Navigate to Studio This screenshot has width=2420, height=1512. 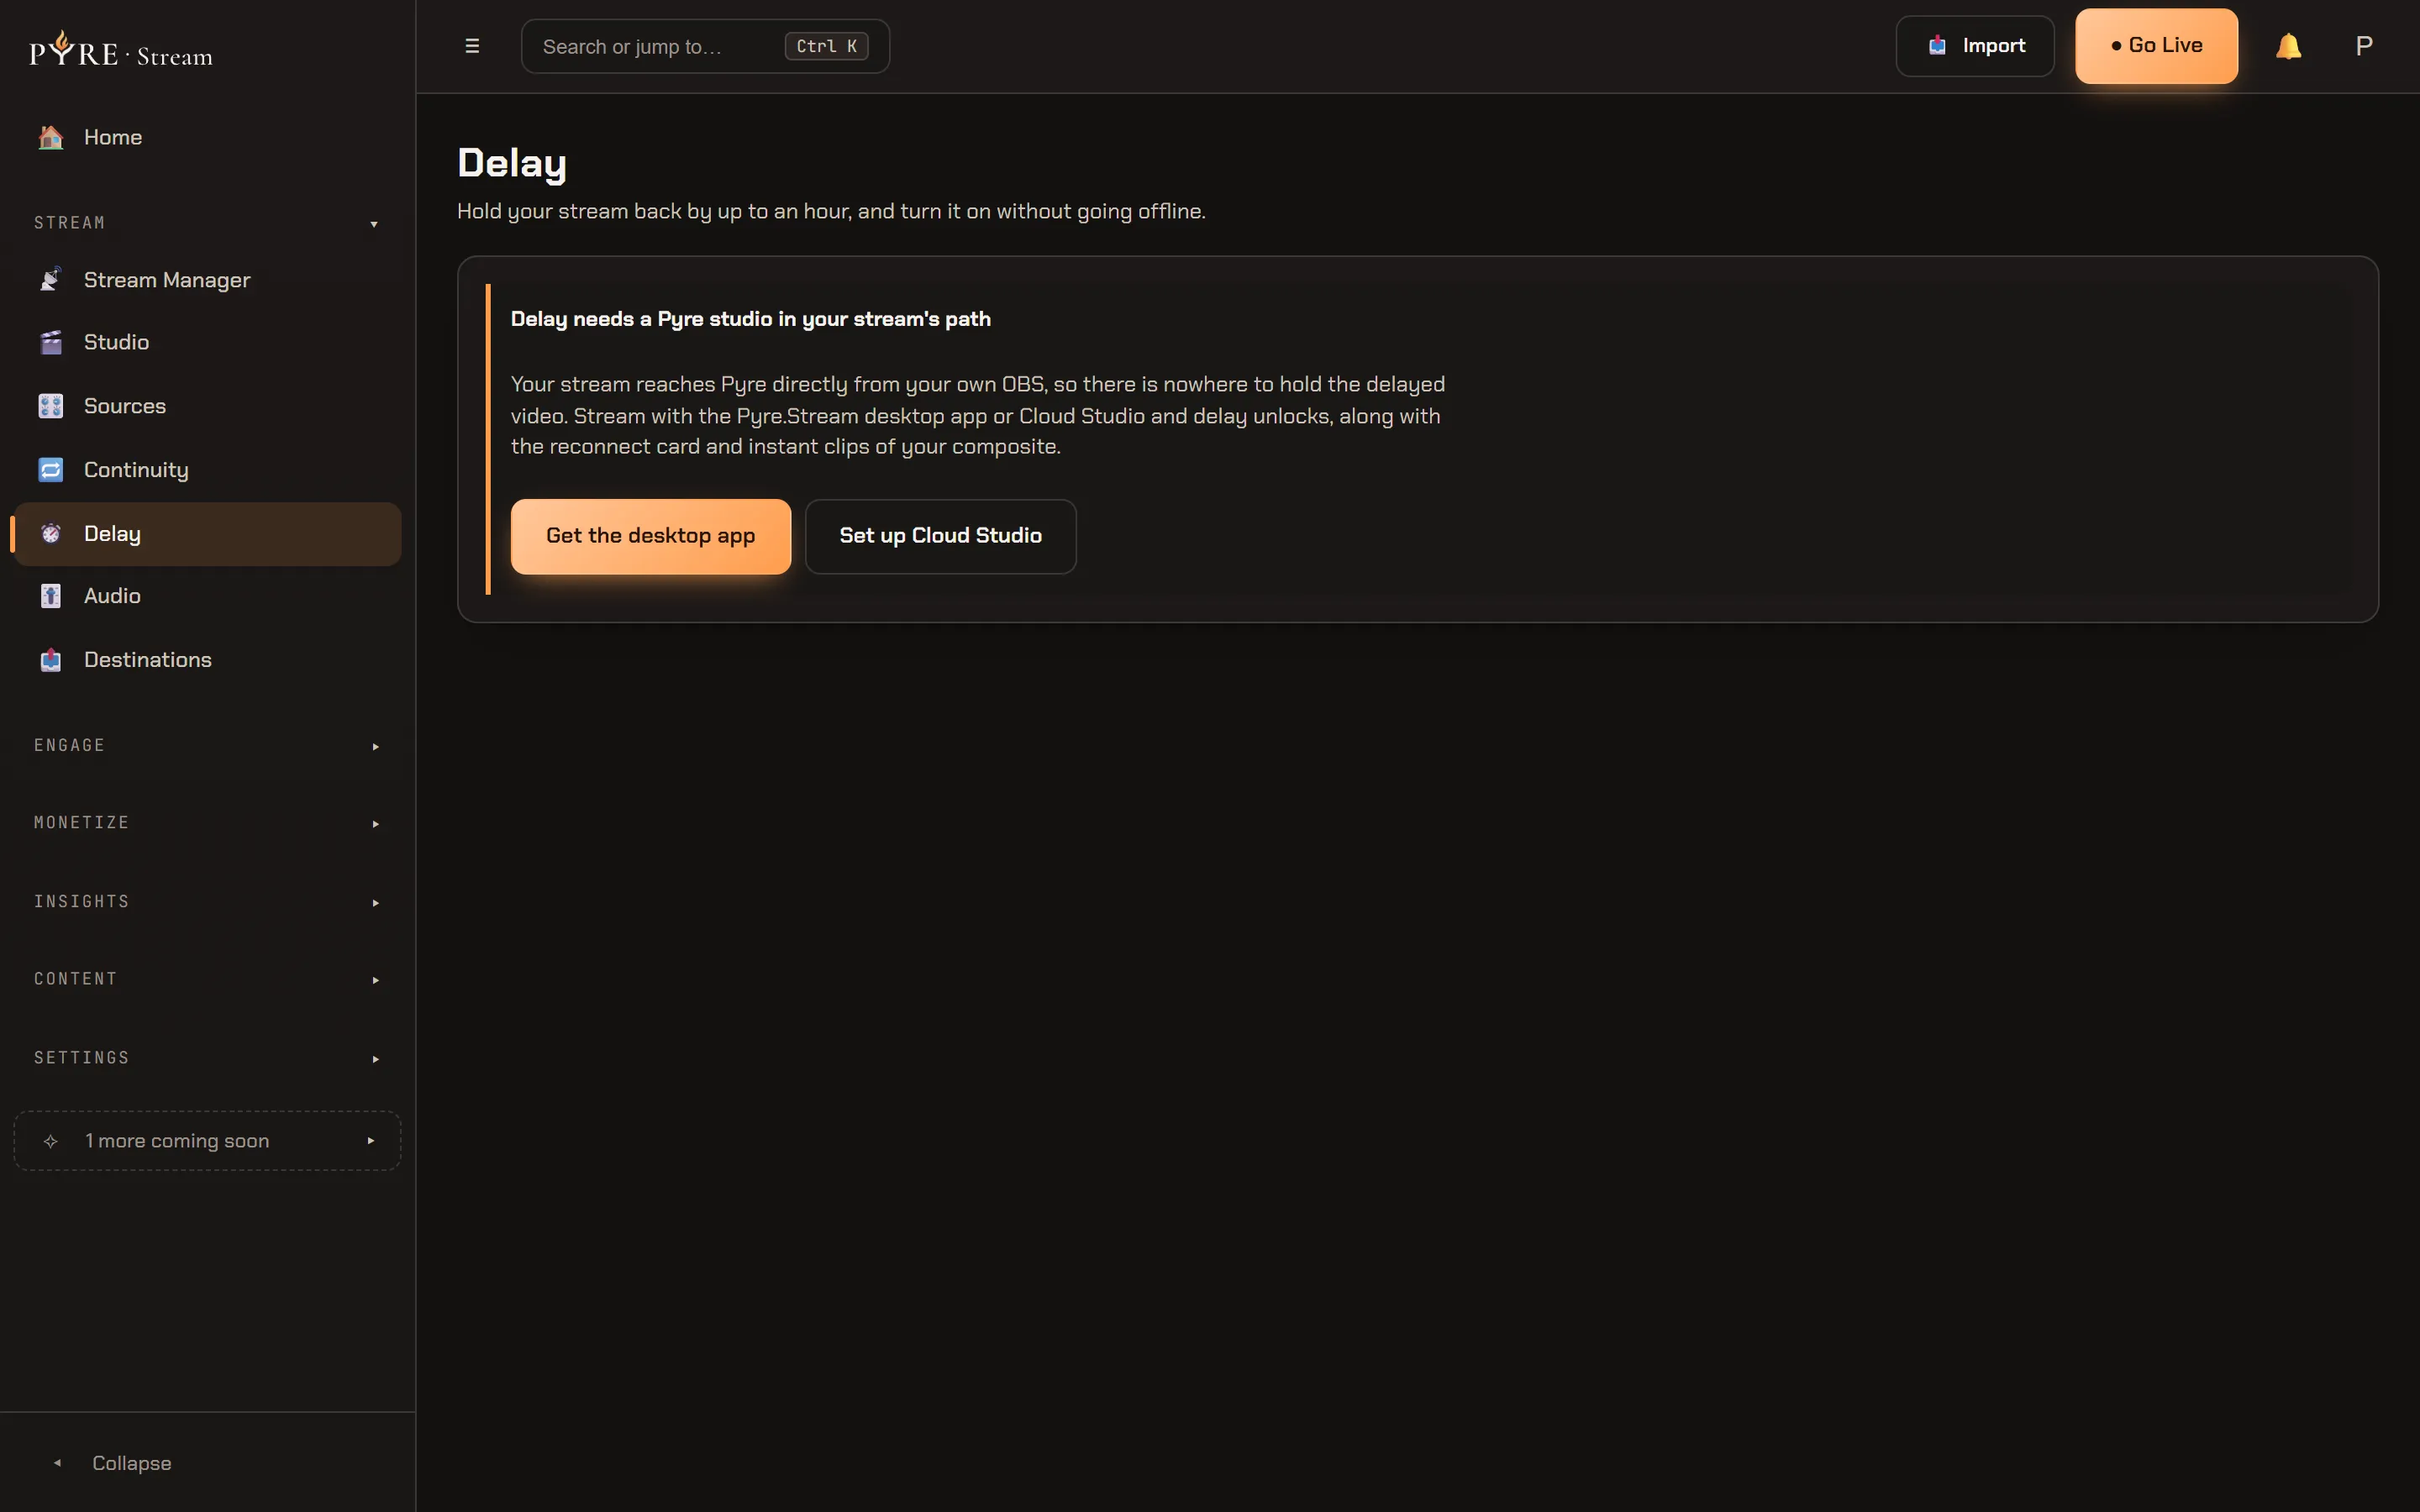207,342
